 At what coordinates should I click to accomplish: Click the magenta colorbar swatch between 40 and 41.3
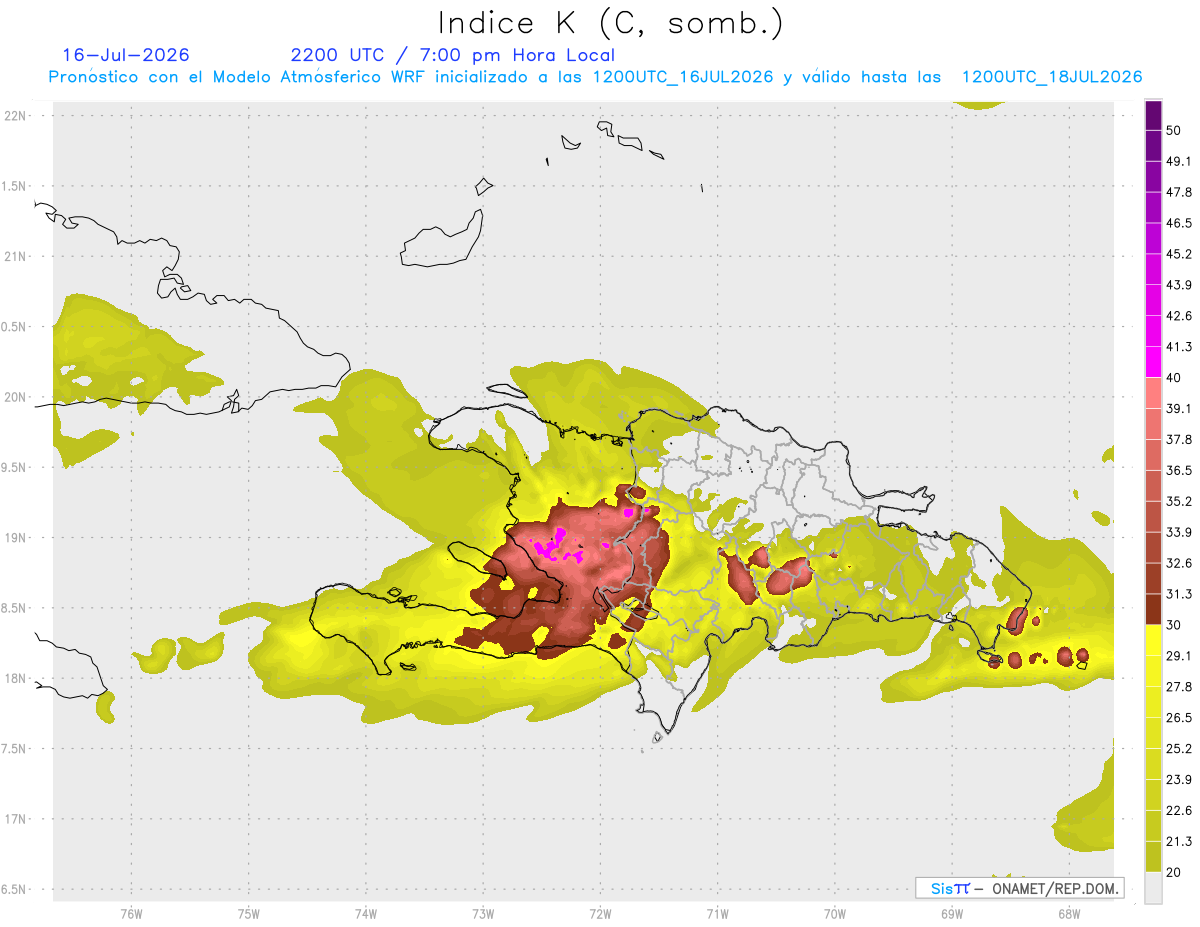1153,362
